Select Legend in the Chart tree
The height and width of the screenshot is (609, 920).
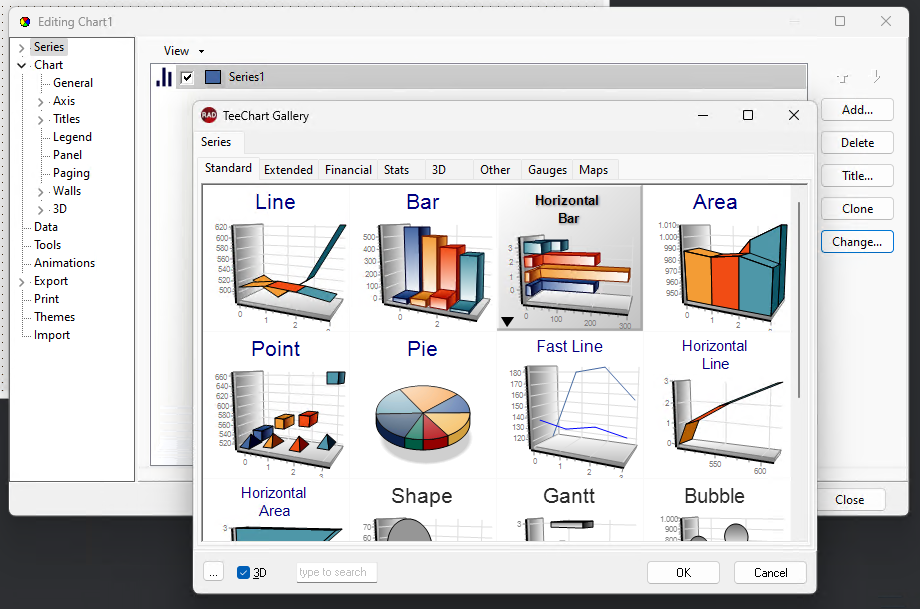click(x=72, y=137)
